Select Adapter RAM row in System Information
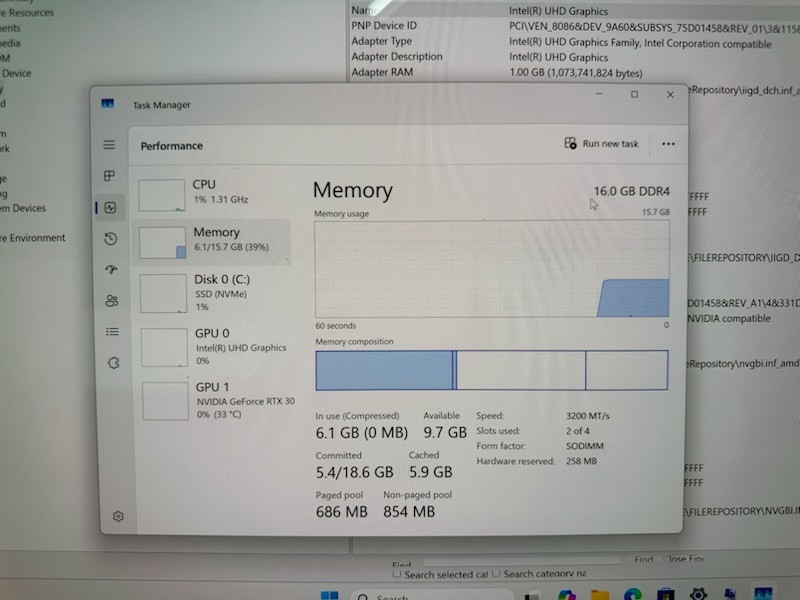 tap(574, 72)
